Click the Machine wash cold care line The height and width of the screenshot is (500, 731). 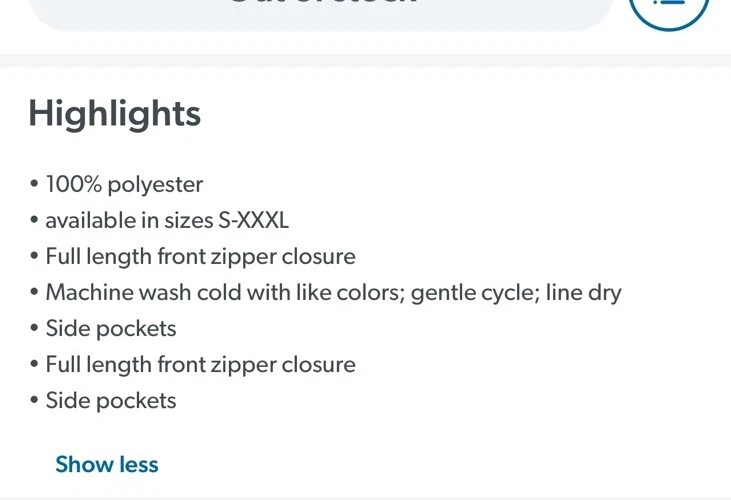tap(333, 293)
